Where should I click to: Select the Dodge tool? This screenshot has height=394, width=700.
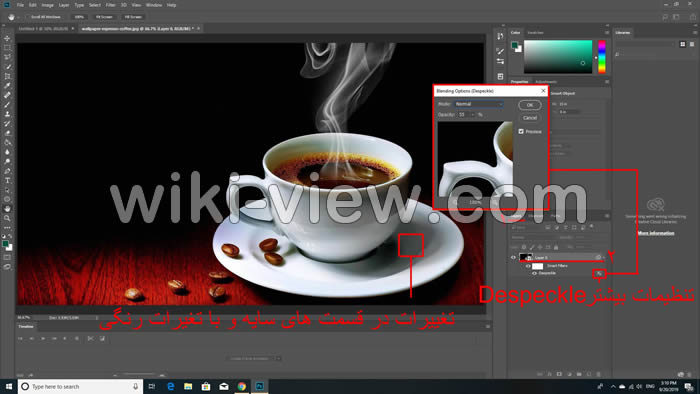coord(7,162)
